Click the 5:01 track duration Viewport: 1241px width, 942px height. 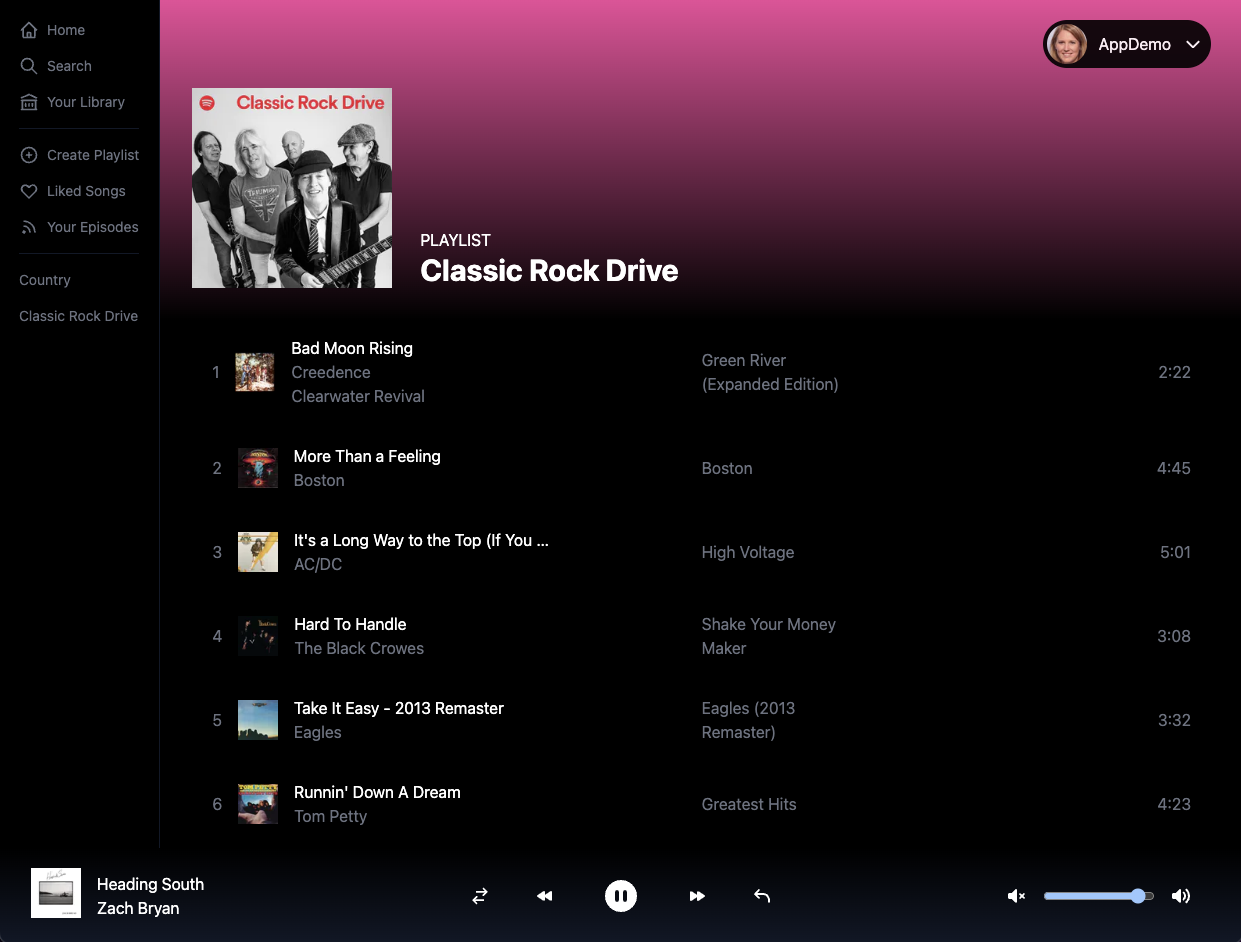(1175, 552)
